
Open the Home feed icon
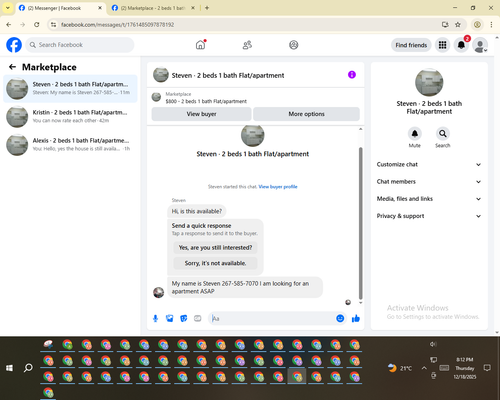200,45
